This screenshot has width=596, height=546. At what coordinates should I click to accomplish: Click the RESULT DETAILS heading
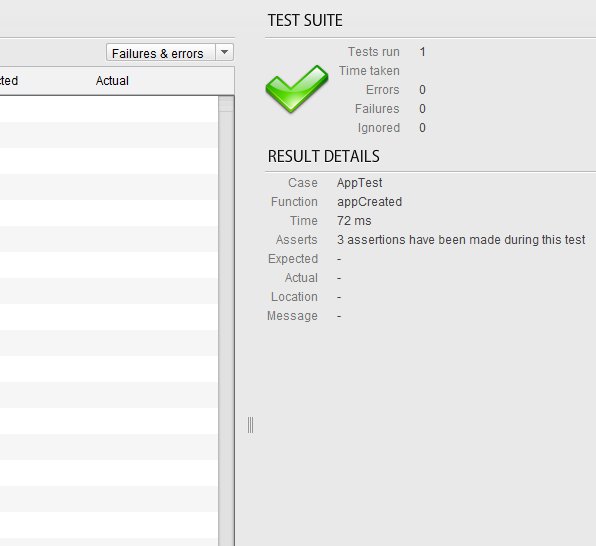click(323, 156)
